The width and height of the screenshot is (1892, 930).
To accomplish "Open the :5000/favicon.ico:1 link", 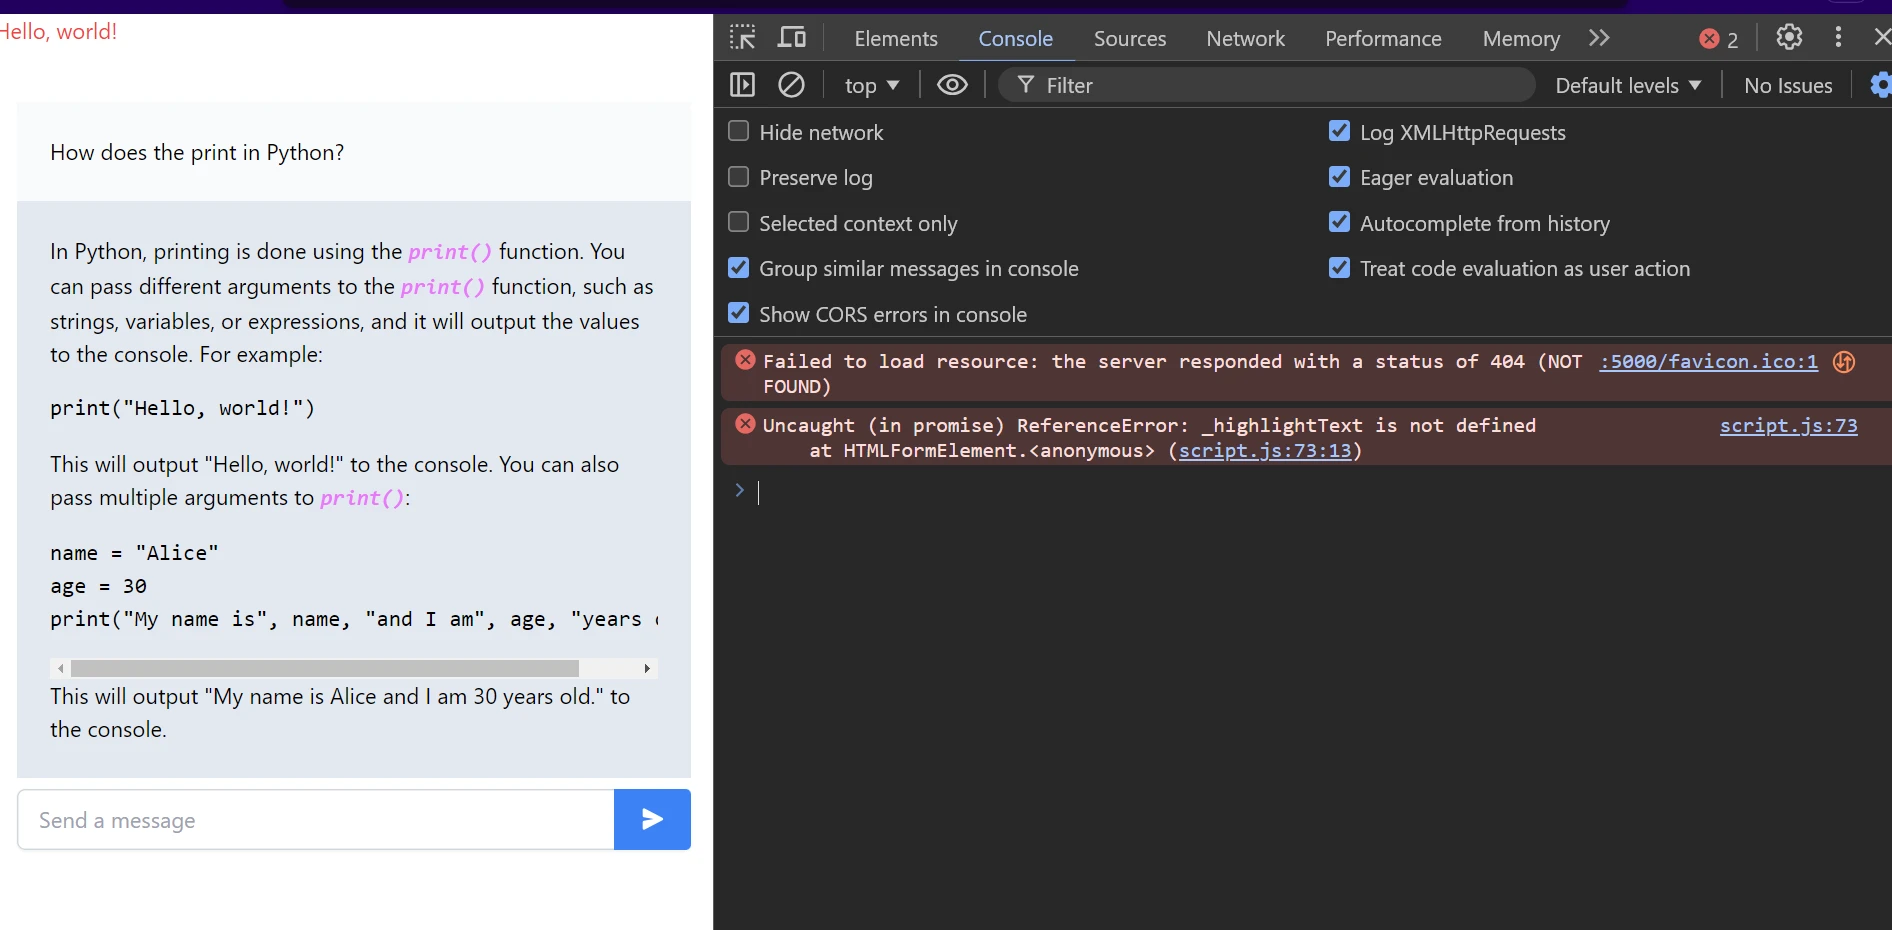I will 1707,362.
